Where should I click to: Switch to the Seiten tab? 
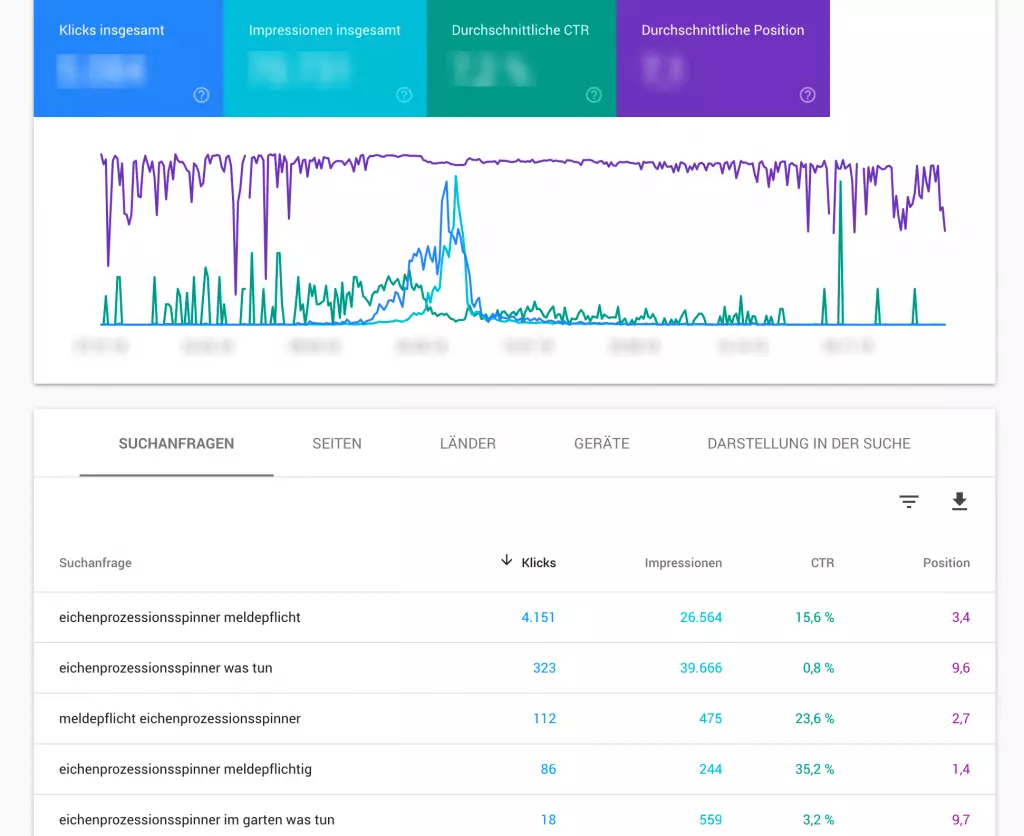click(x=337, y=443)
